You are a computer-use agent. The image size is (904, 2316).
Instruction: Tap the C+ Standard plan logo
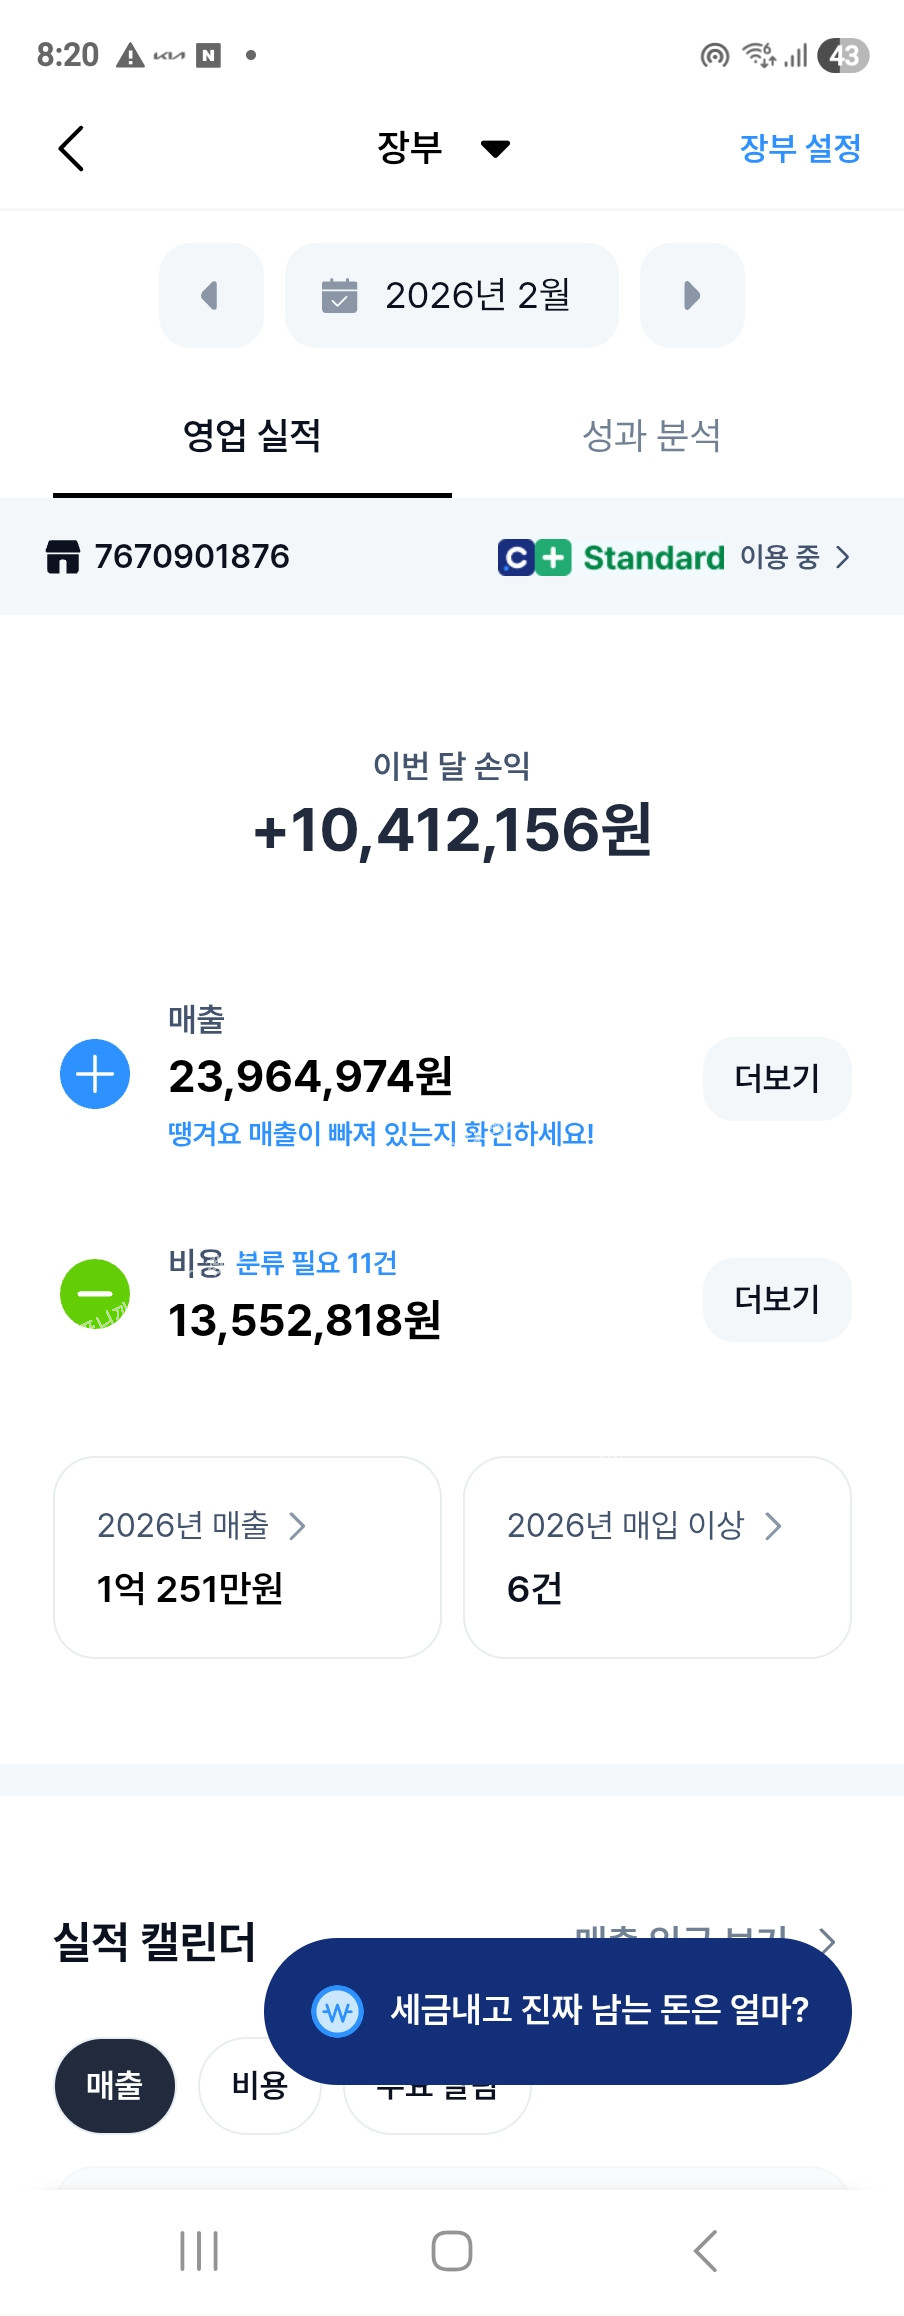tap(534, 557)
